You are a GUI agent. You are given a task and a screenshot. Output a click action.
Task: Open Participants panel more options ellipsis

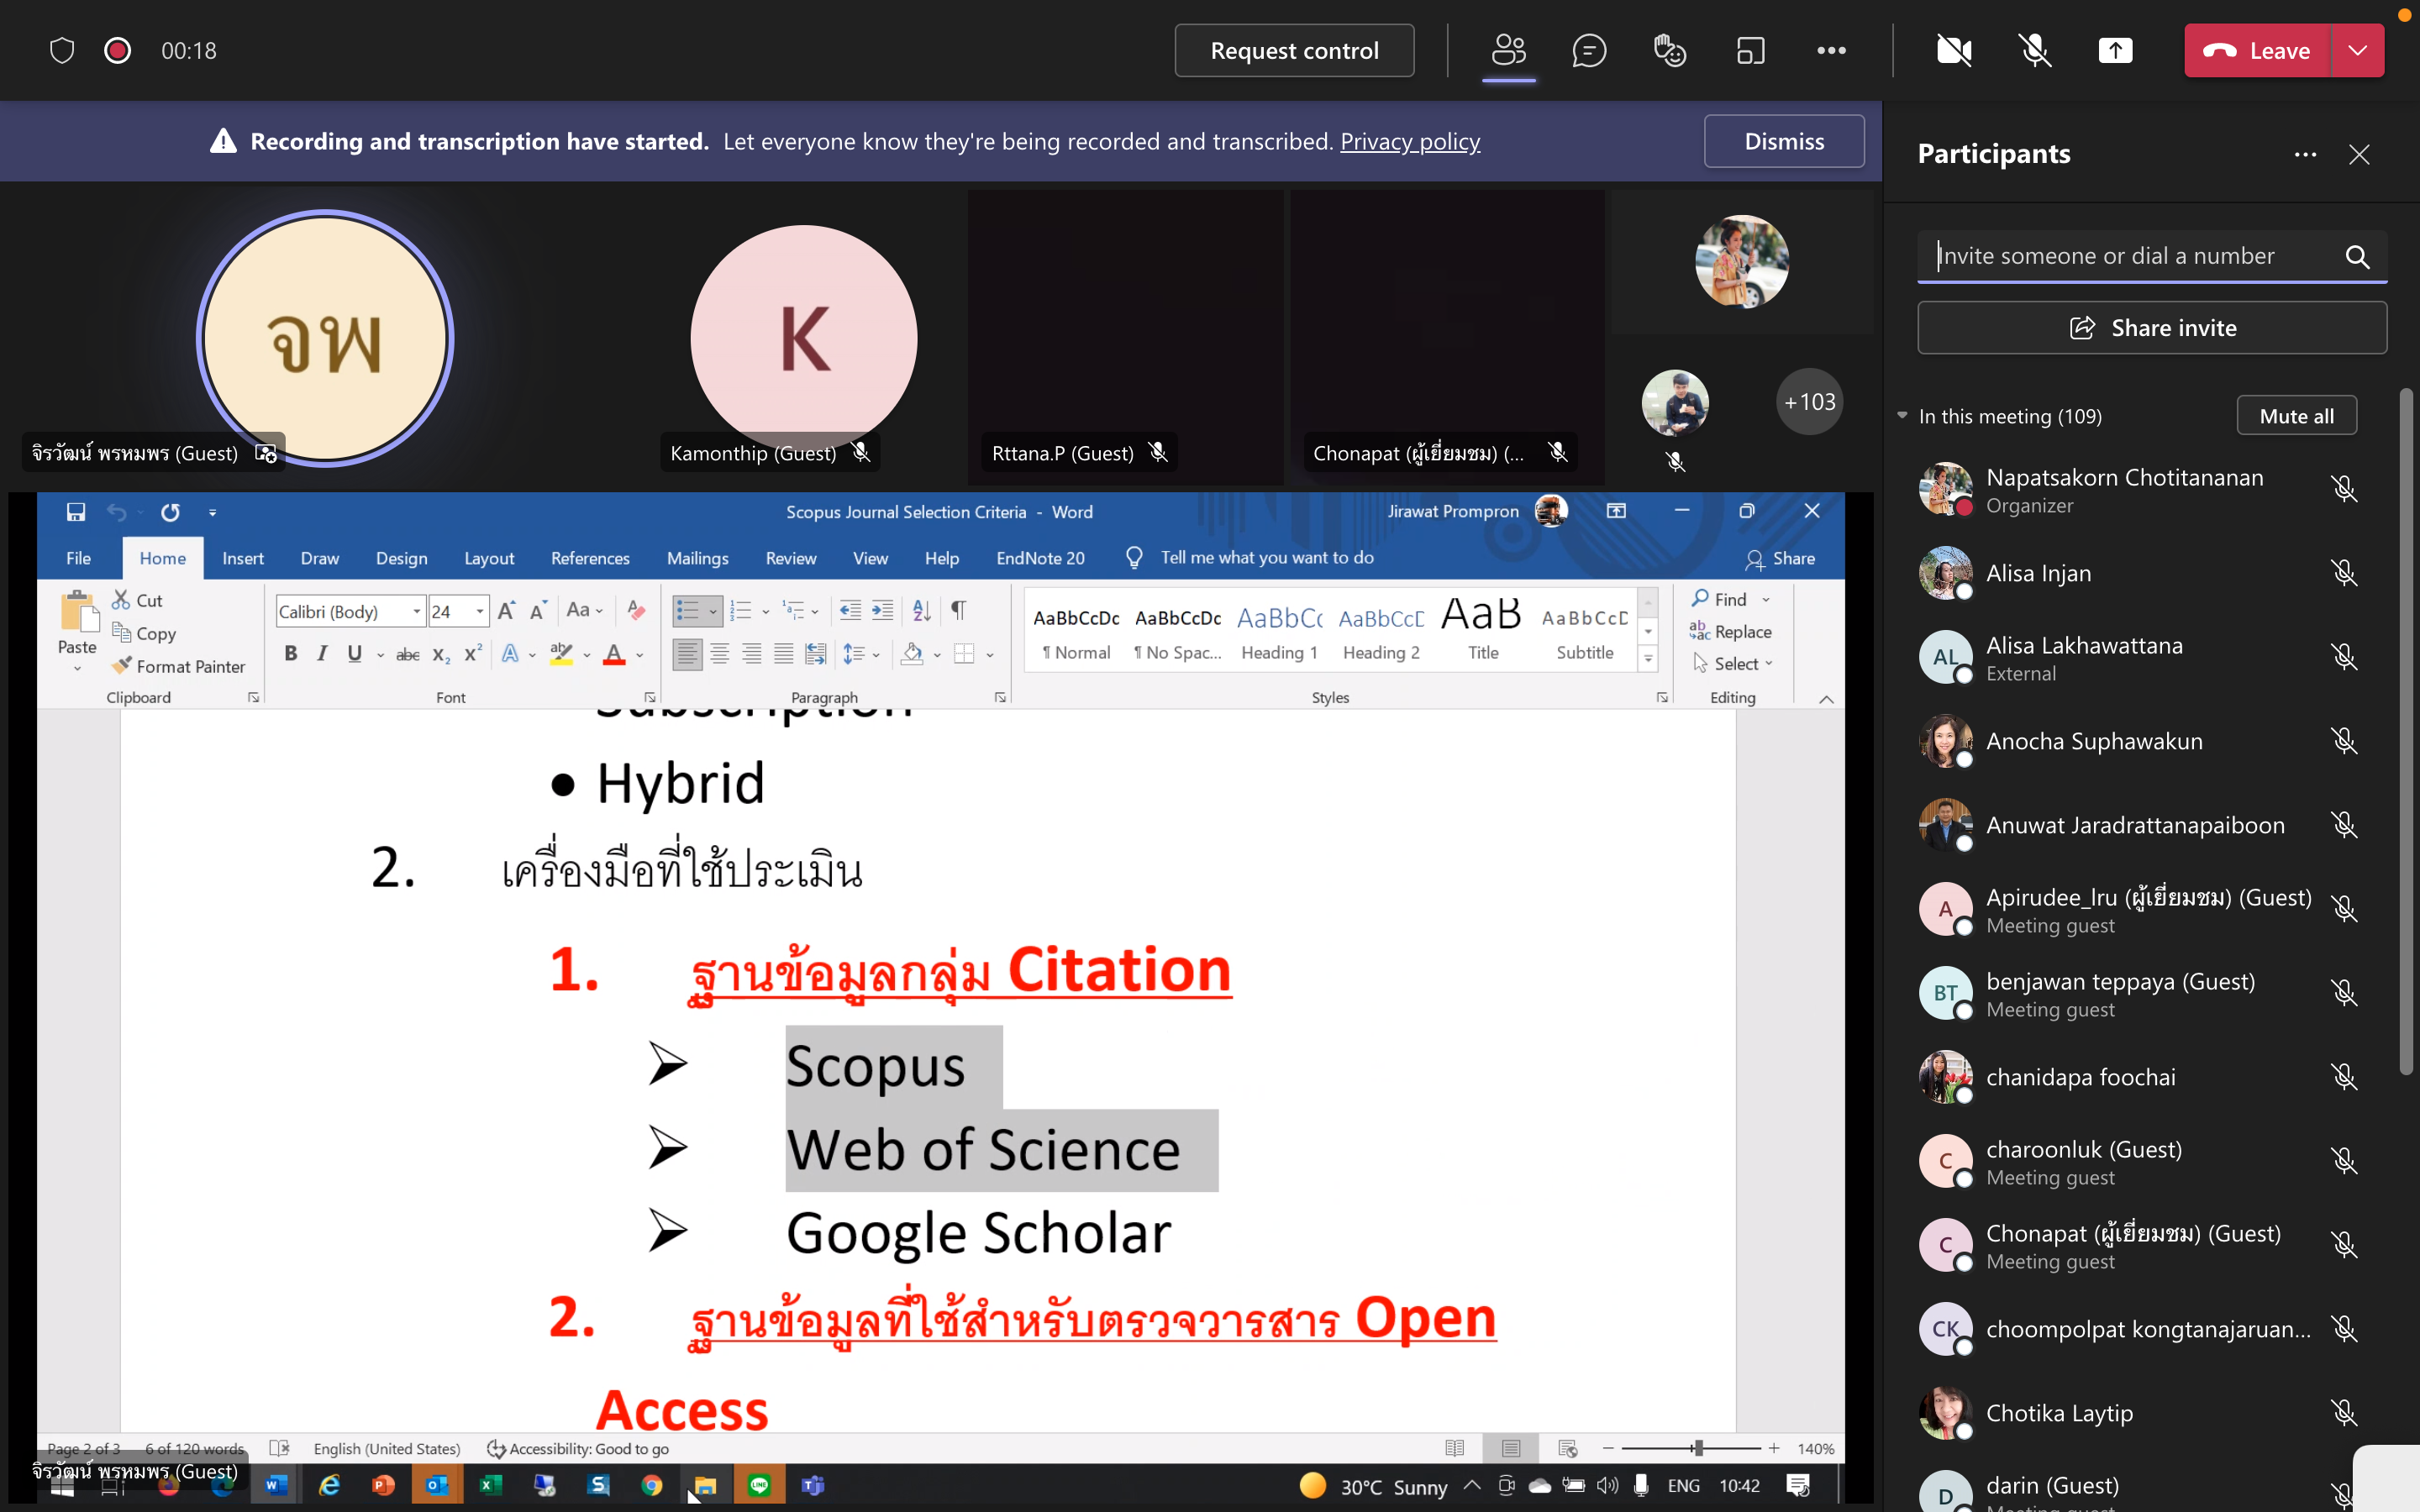pos(2305,154)
